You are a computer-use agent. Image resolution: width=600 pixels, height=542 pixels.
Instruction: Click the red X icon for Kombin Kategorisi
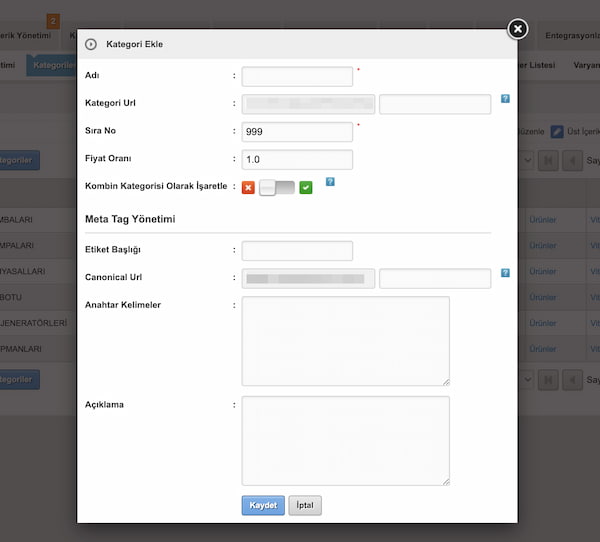coord(248,187)
